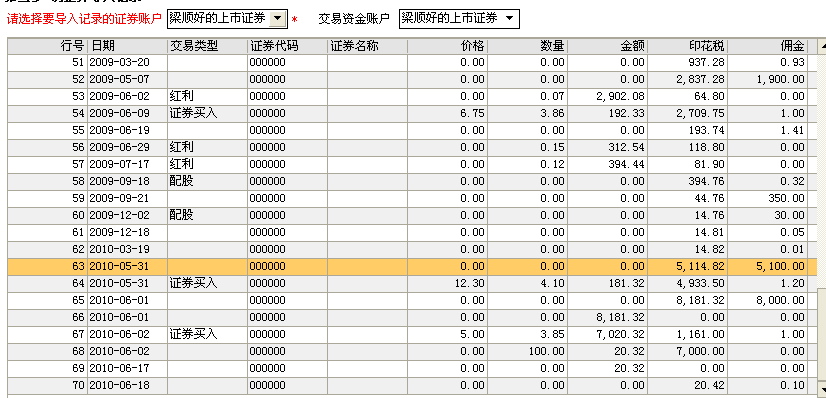Select highlighted row 63 dated 2010-05-31

407,266
